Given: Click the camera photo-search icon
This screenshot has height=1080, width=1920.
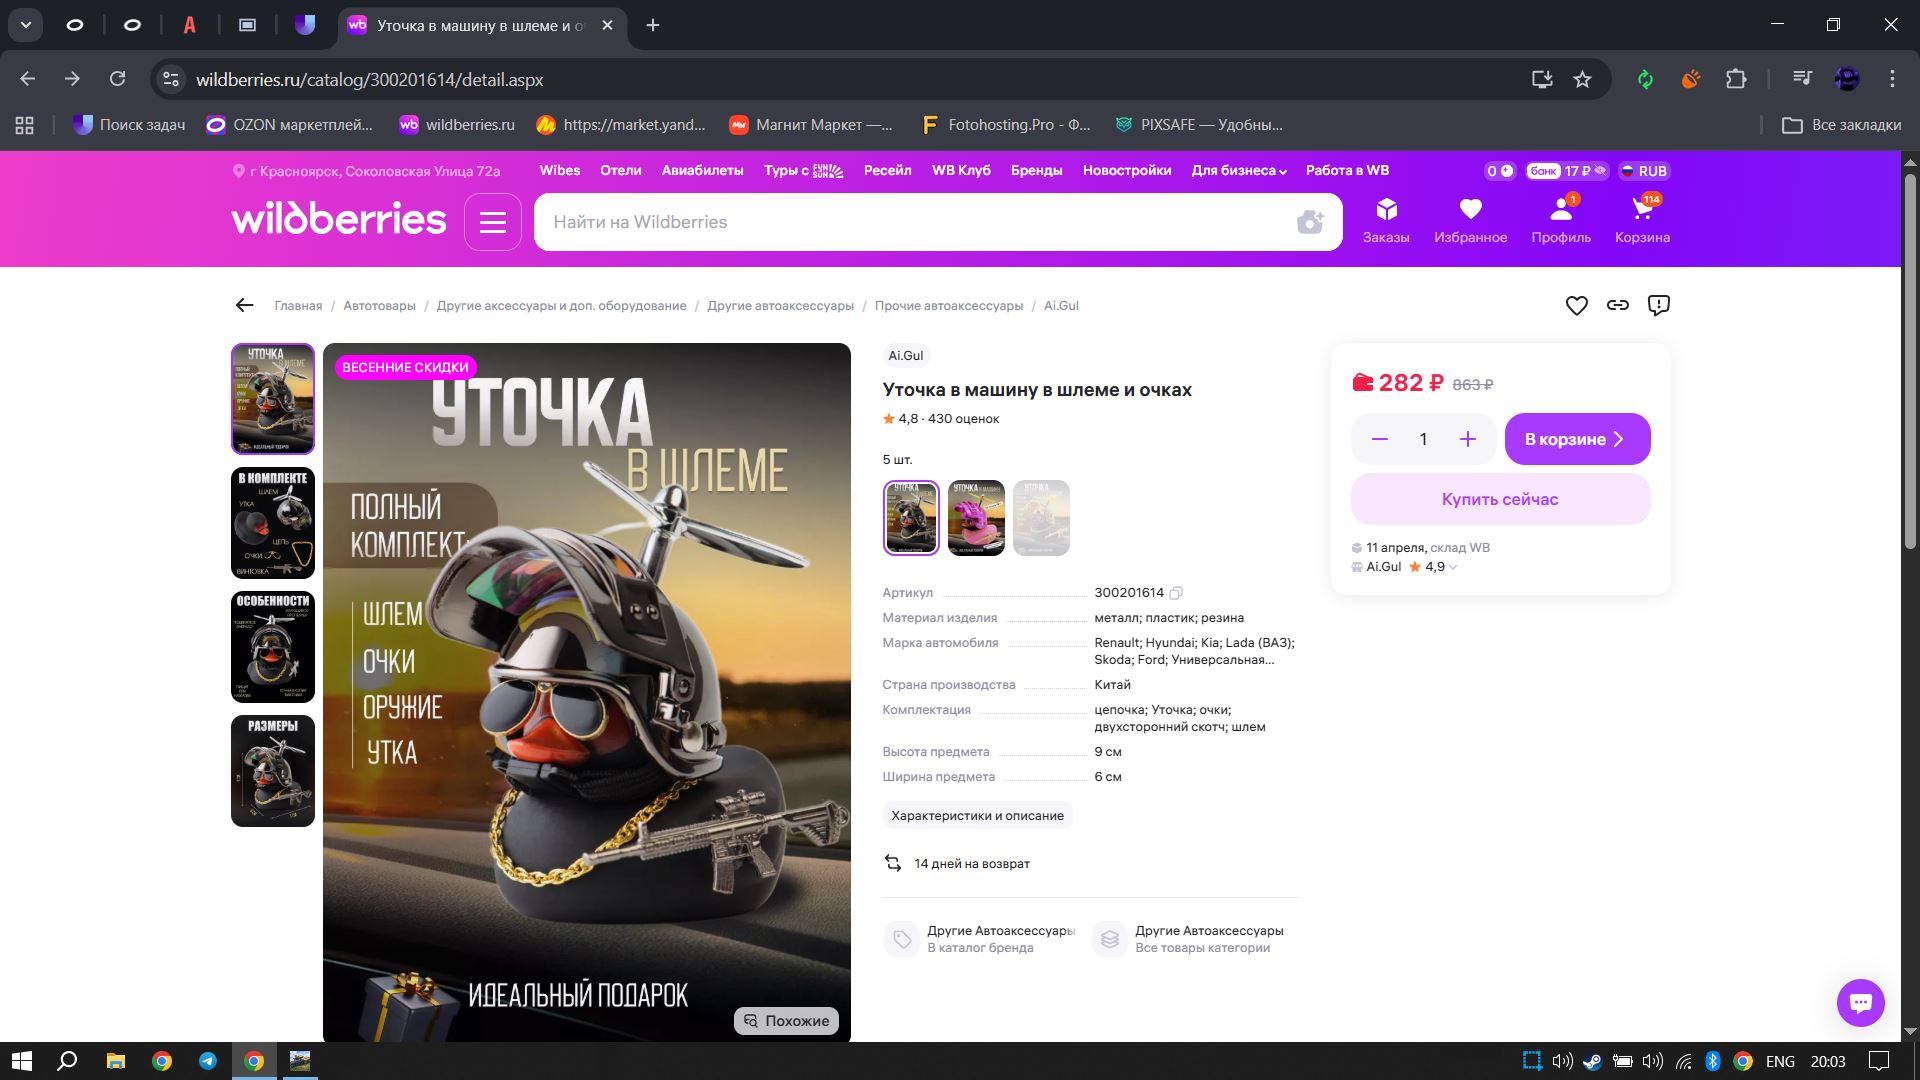Looking at the screenshot, I should click(x=1310, y=222).
